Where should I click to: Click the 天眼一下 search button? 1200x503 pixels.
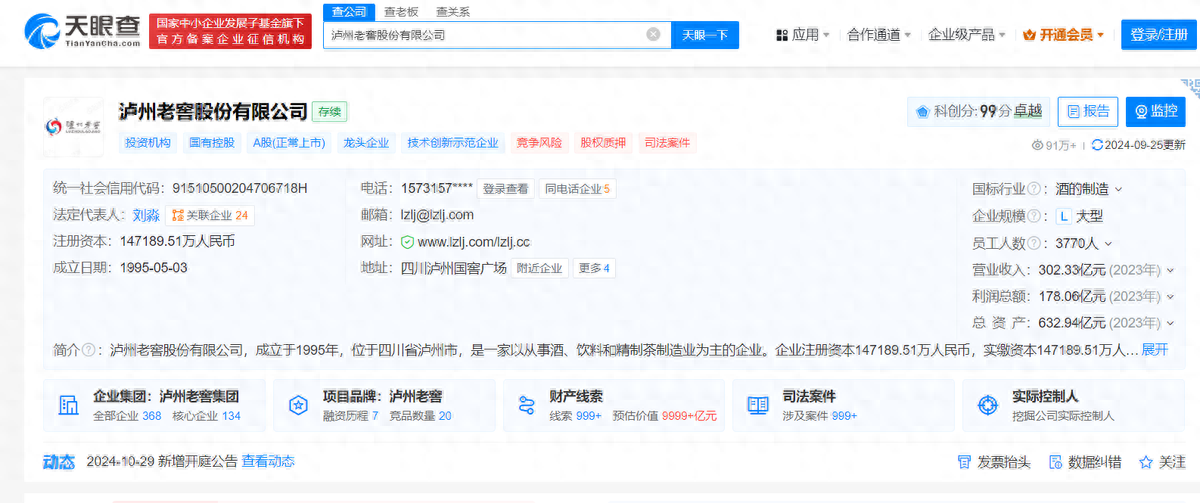pos(705,34)
